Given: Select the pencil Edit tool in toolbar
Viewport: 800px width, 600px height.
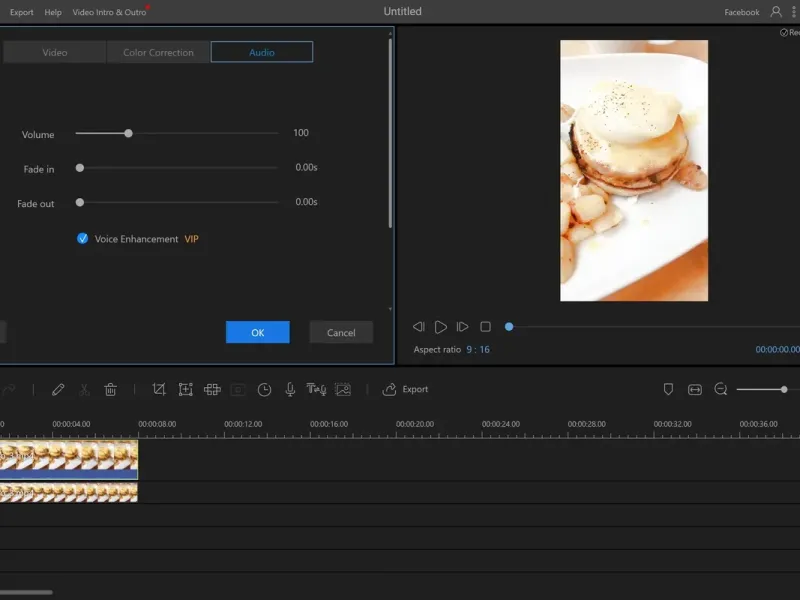Looking at the screenshot, I should point(58,389).
